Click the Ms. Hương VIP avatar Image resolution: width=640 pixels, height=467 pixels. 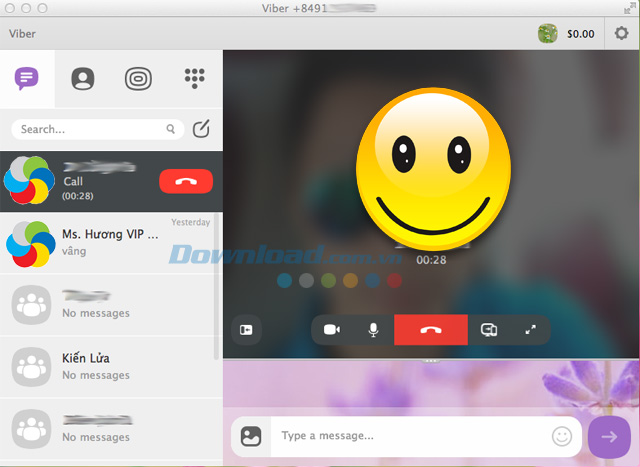point(31,244)
